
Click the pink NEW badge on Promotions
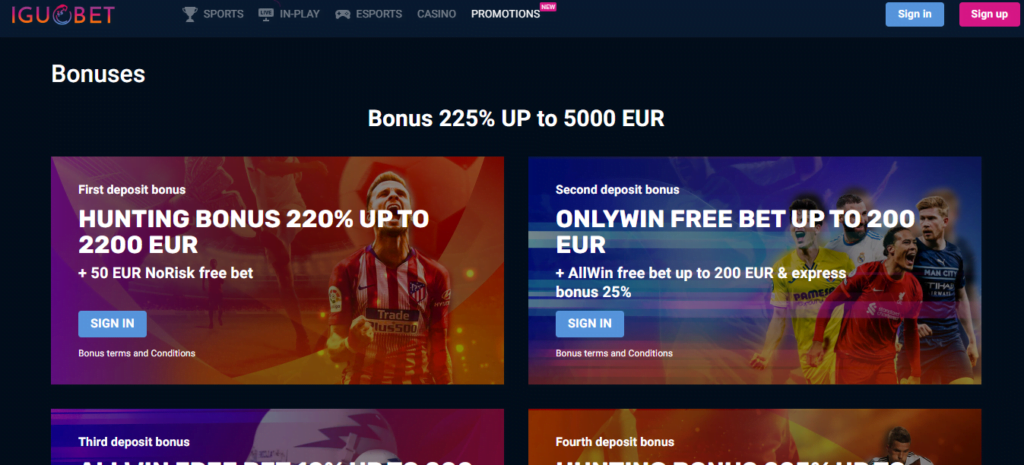coord(548,7)
